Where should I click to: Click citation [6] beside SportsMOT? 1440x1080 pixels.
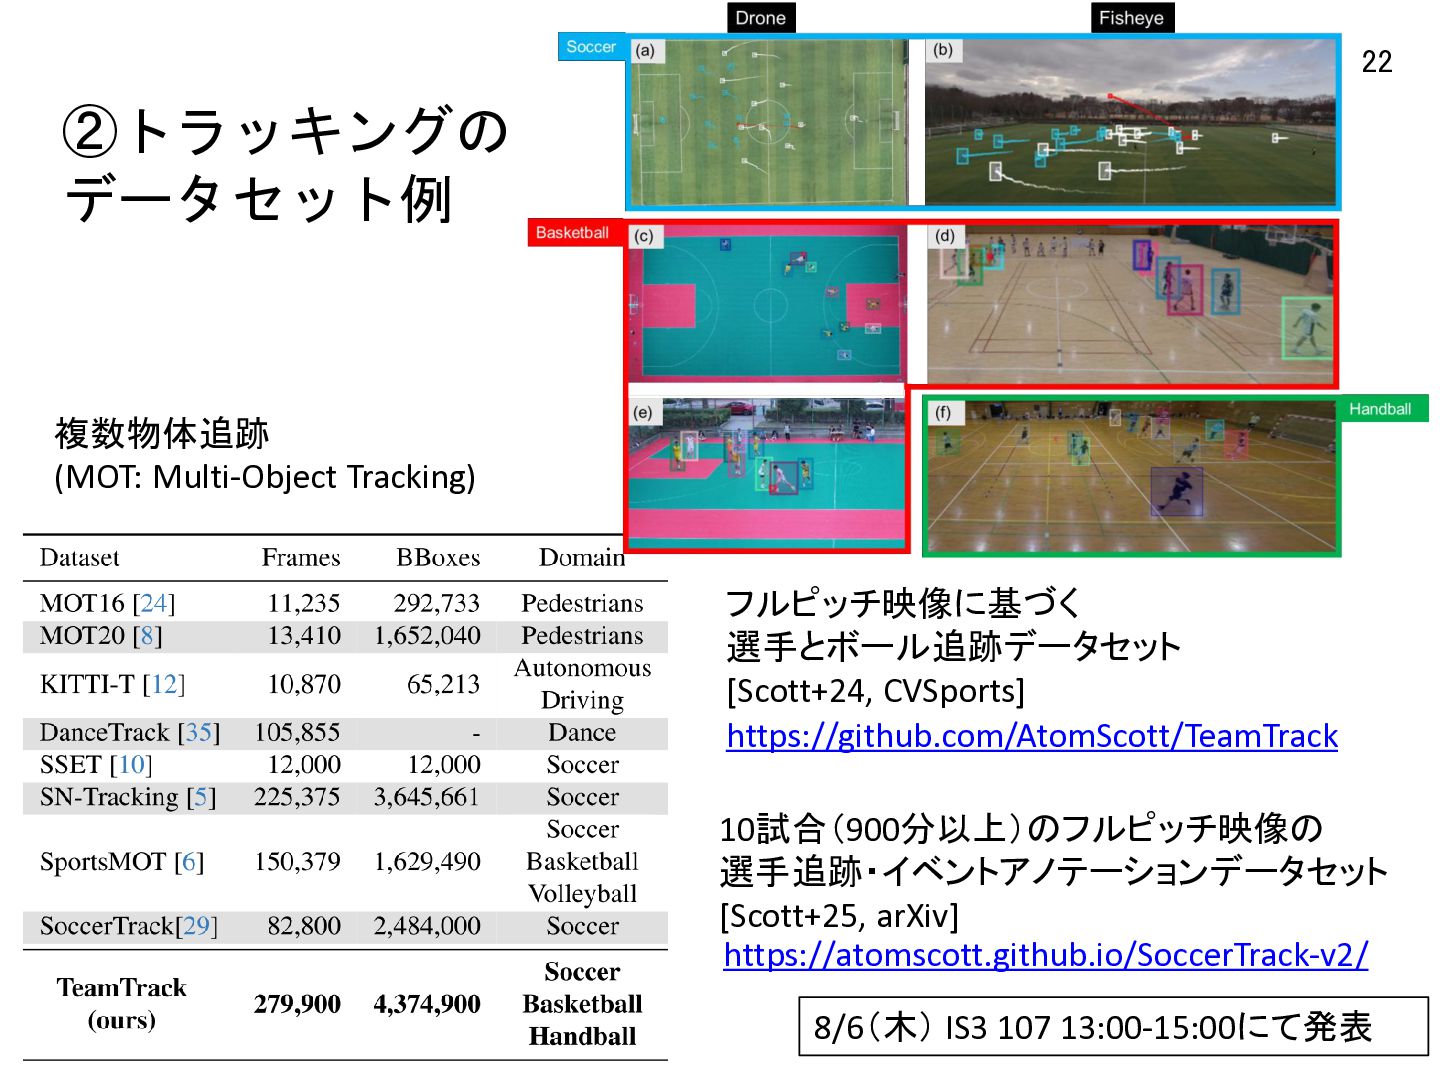(x=189, y=861)
